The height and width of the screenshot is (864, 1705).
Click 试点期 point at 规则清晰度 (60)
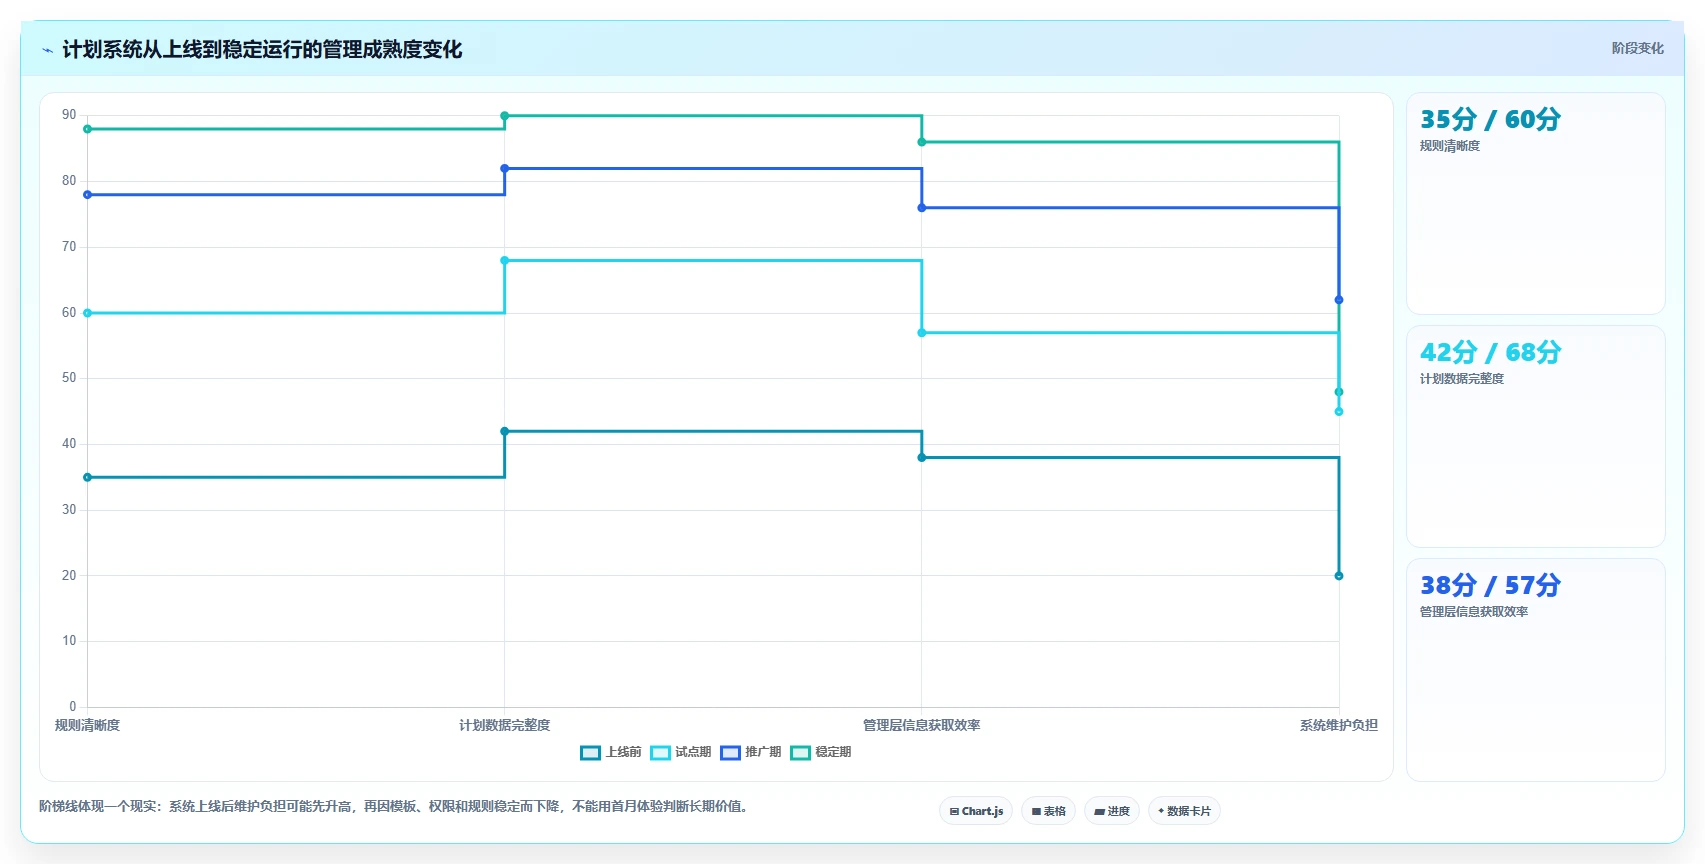(x=87, y=313)
